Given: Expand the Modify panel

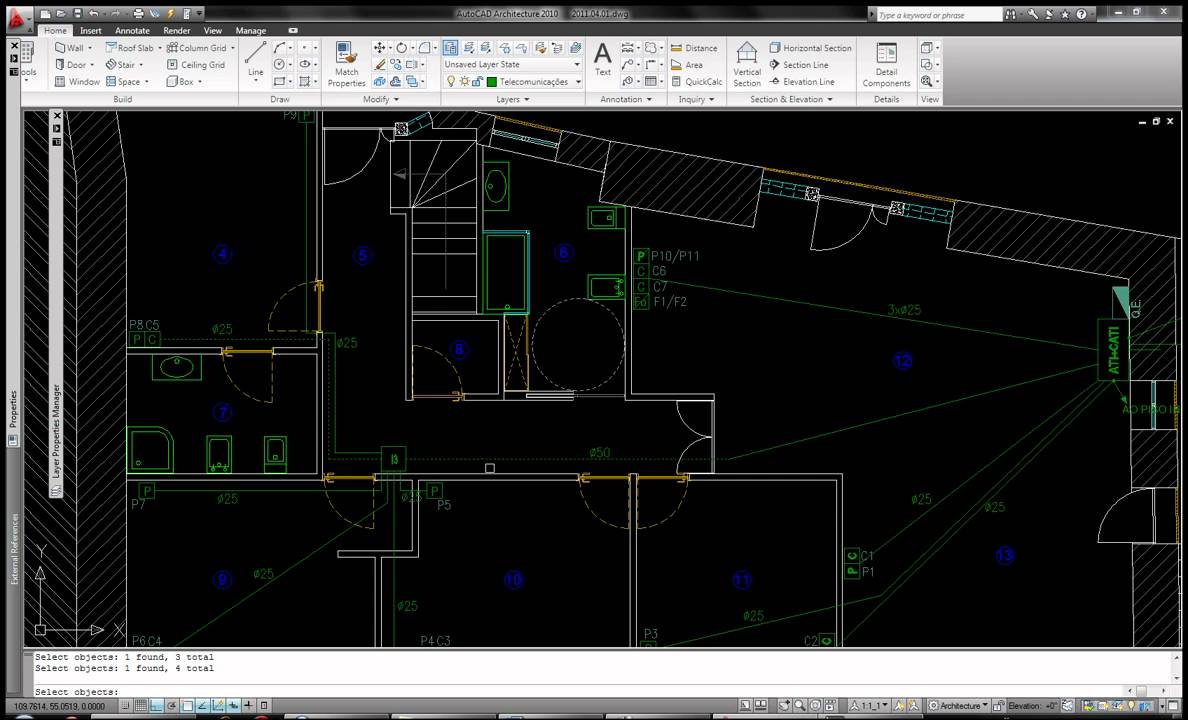Looking at the screenshot, I should coord(380,99).
